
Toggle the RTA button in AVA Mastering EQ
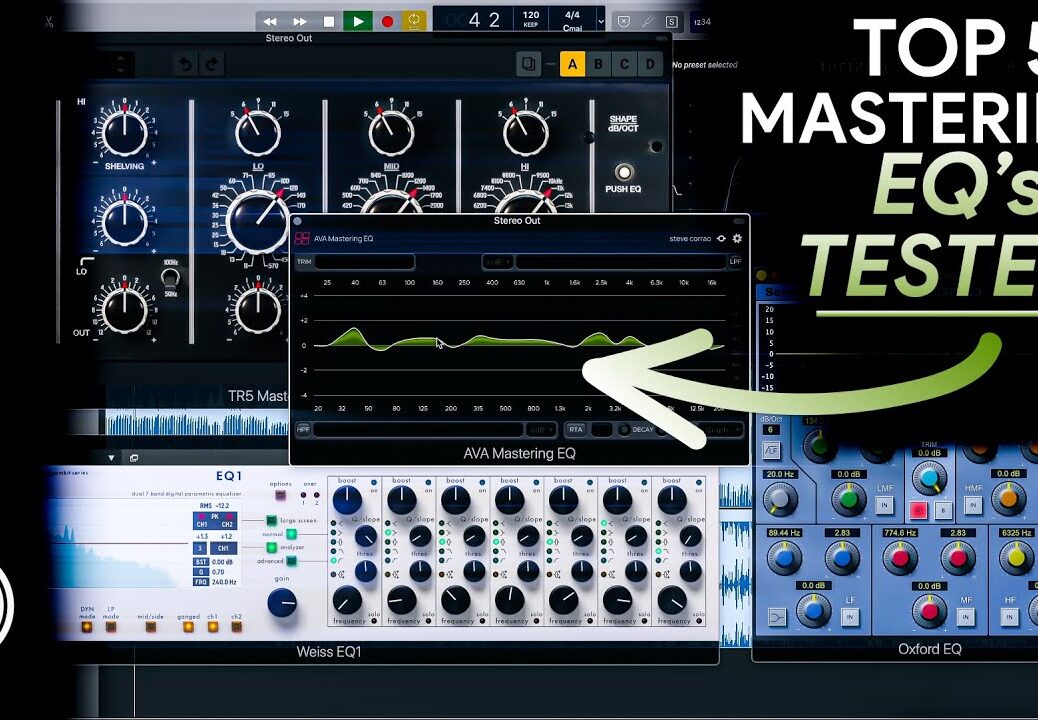point(576,429)
